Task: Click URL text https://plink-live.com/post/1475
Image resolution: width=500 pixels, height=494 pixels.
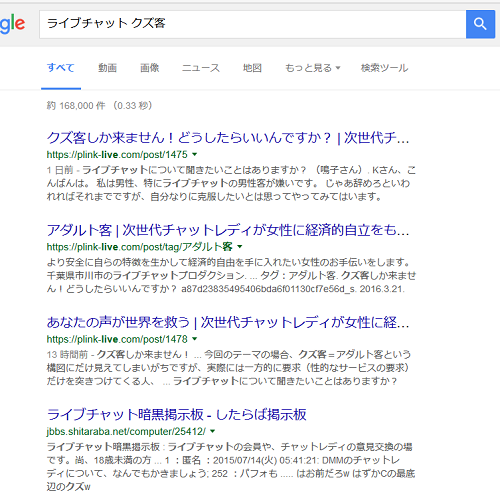Action: pos(117,155)
